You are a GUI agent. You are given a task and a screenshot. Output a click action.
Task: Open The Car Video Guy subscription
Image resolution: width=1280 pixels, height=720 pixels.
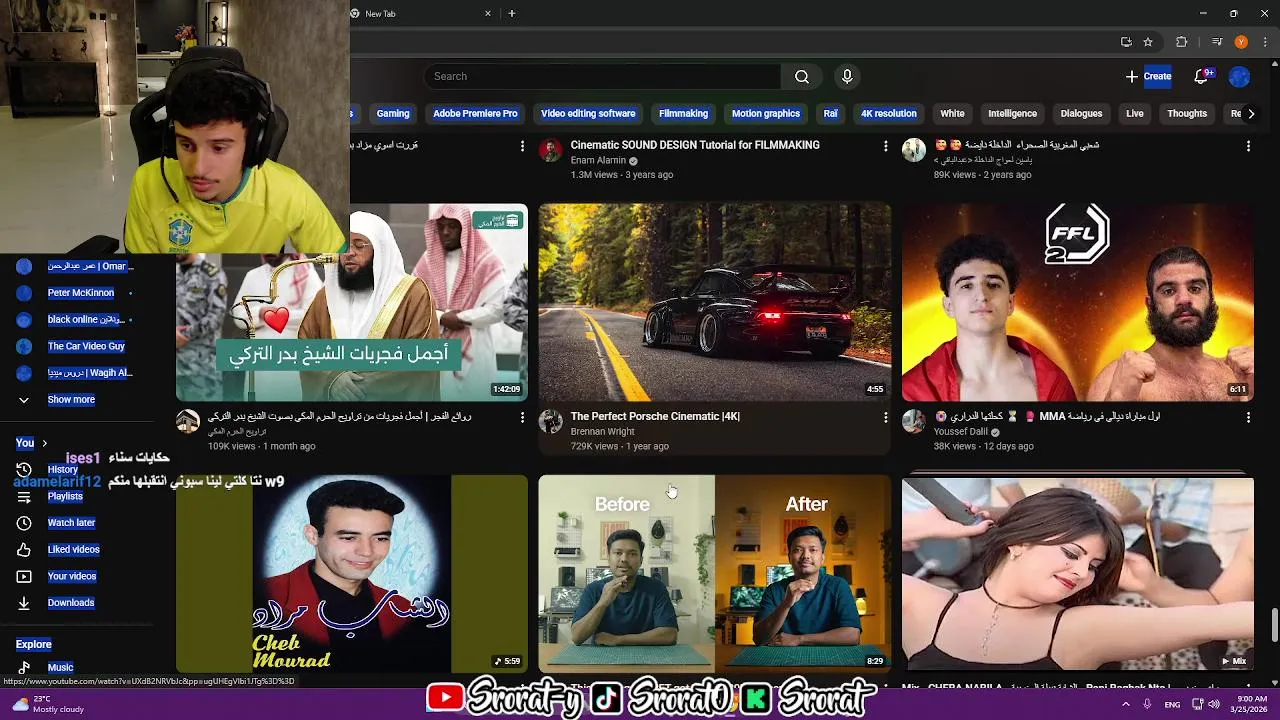coord(86,346)
